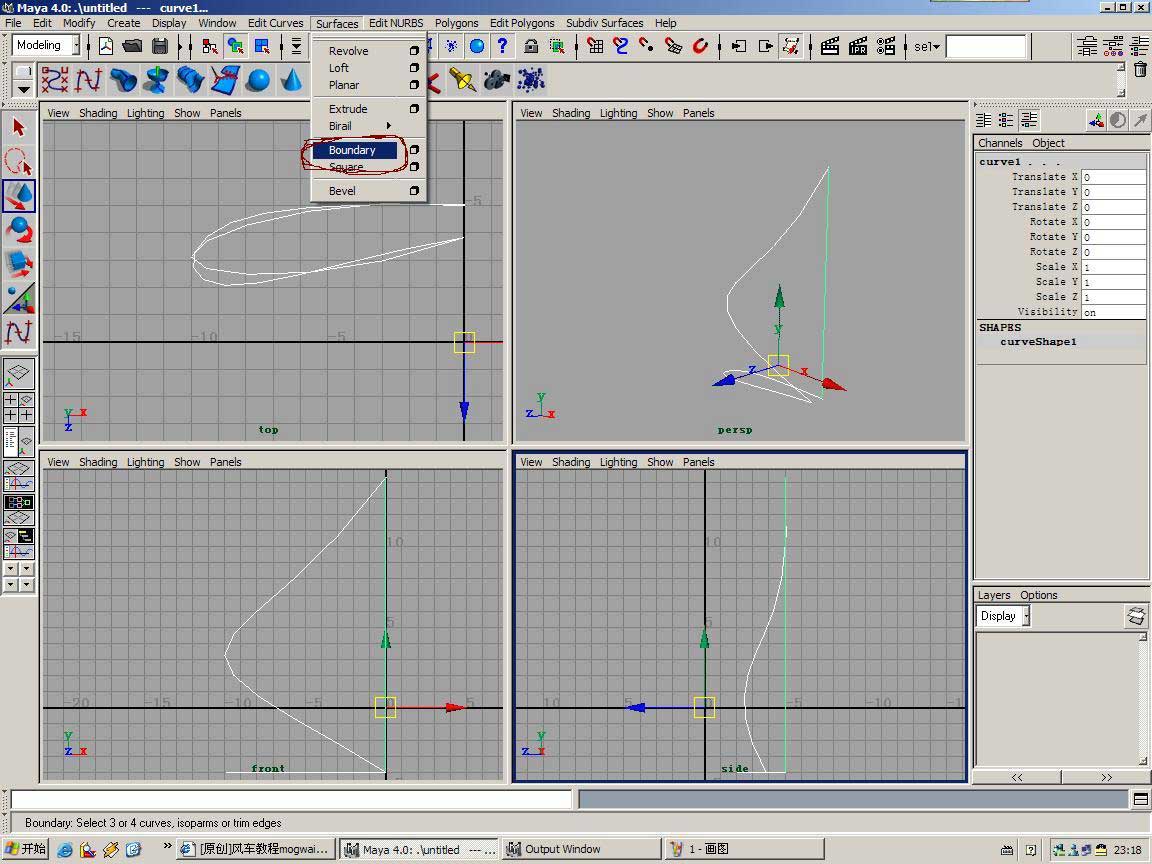The height and width of the screenshot is (864, 1152).
Task: Click the shelf trash can icon
Action: 1140,69
